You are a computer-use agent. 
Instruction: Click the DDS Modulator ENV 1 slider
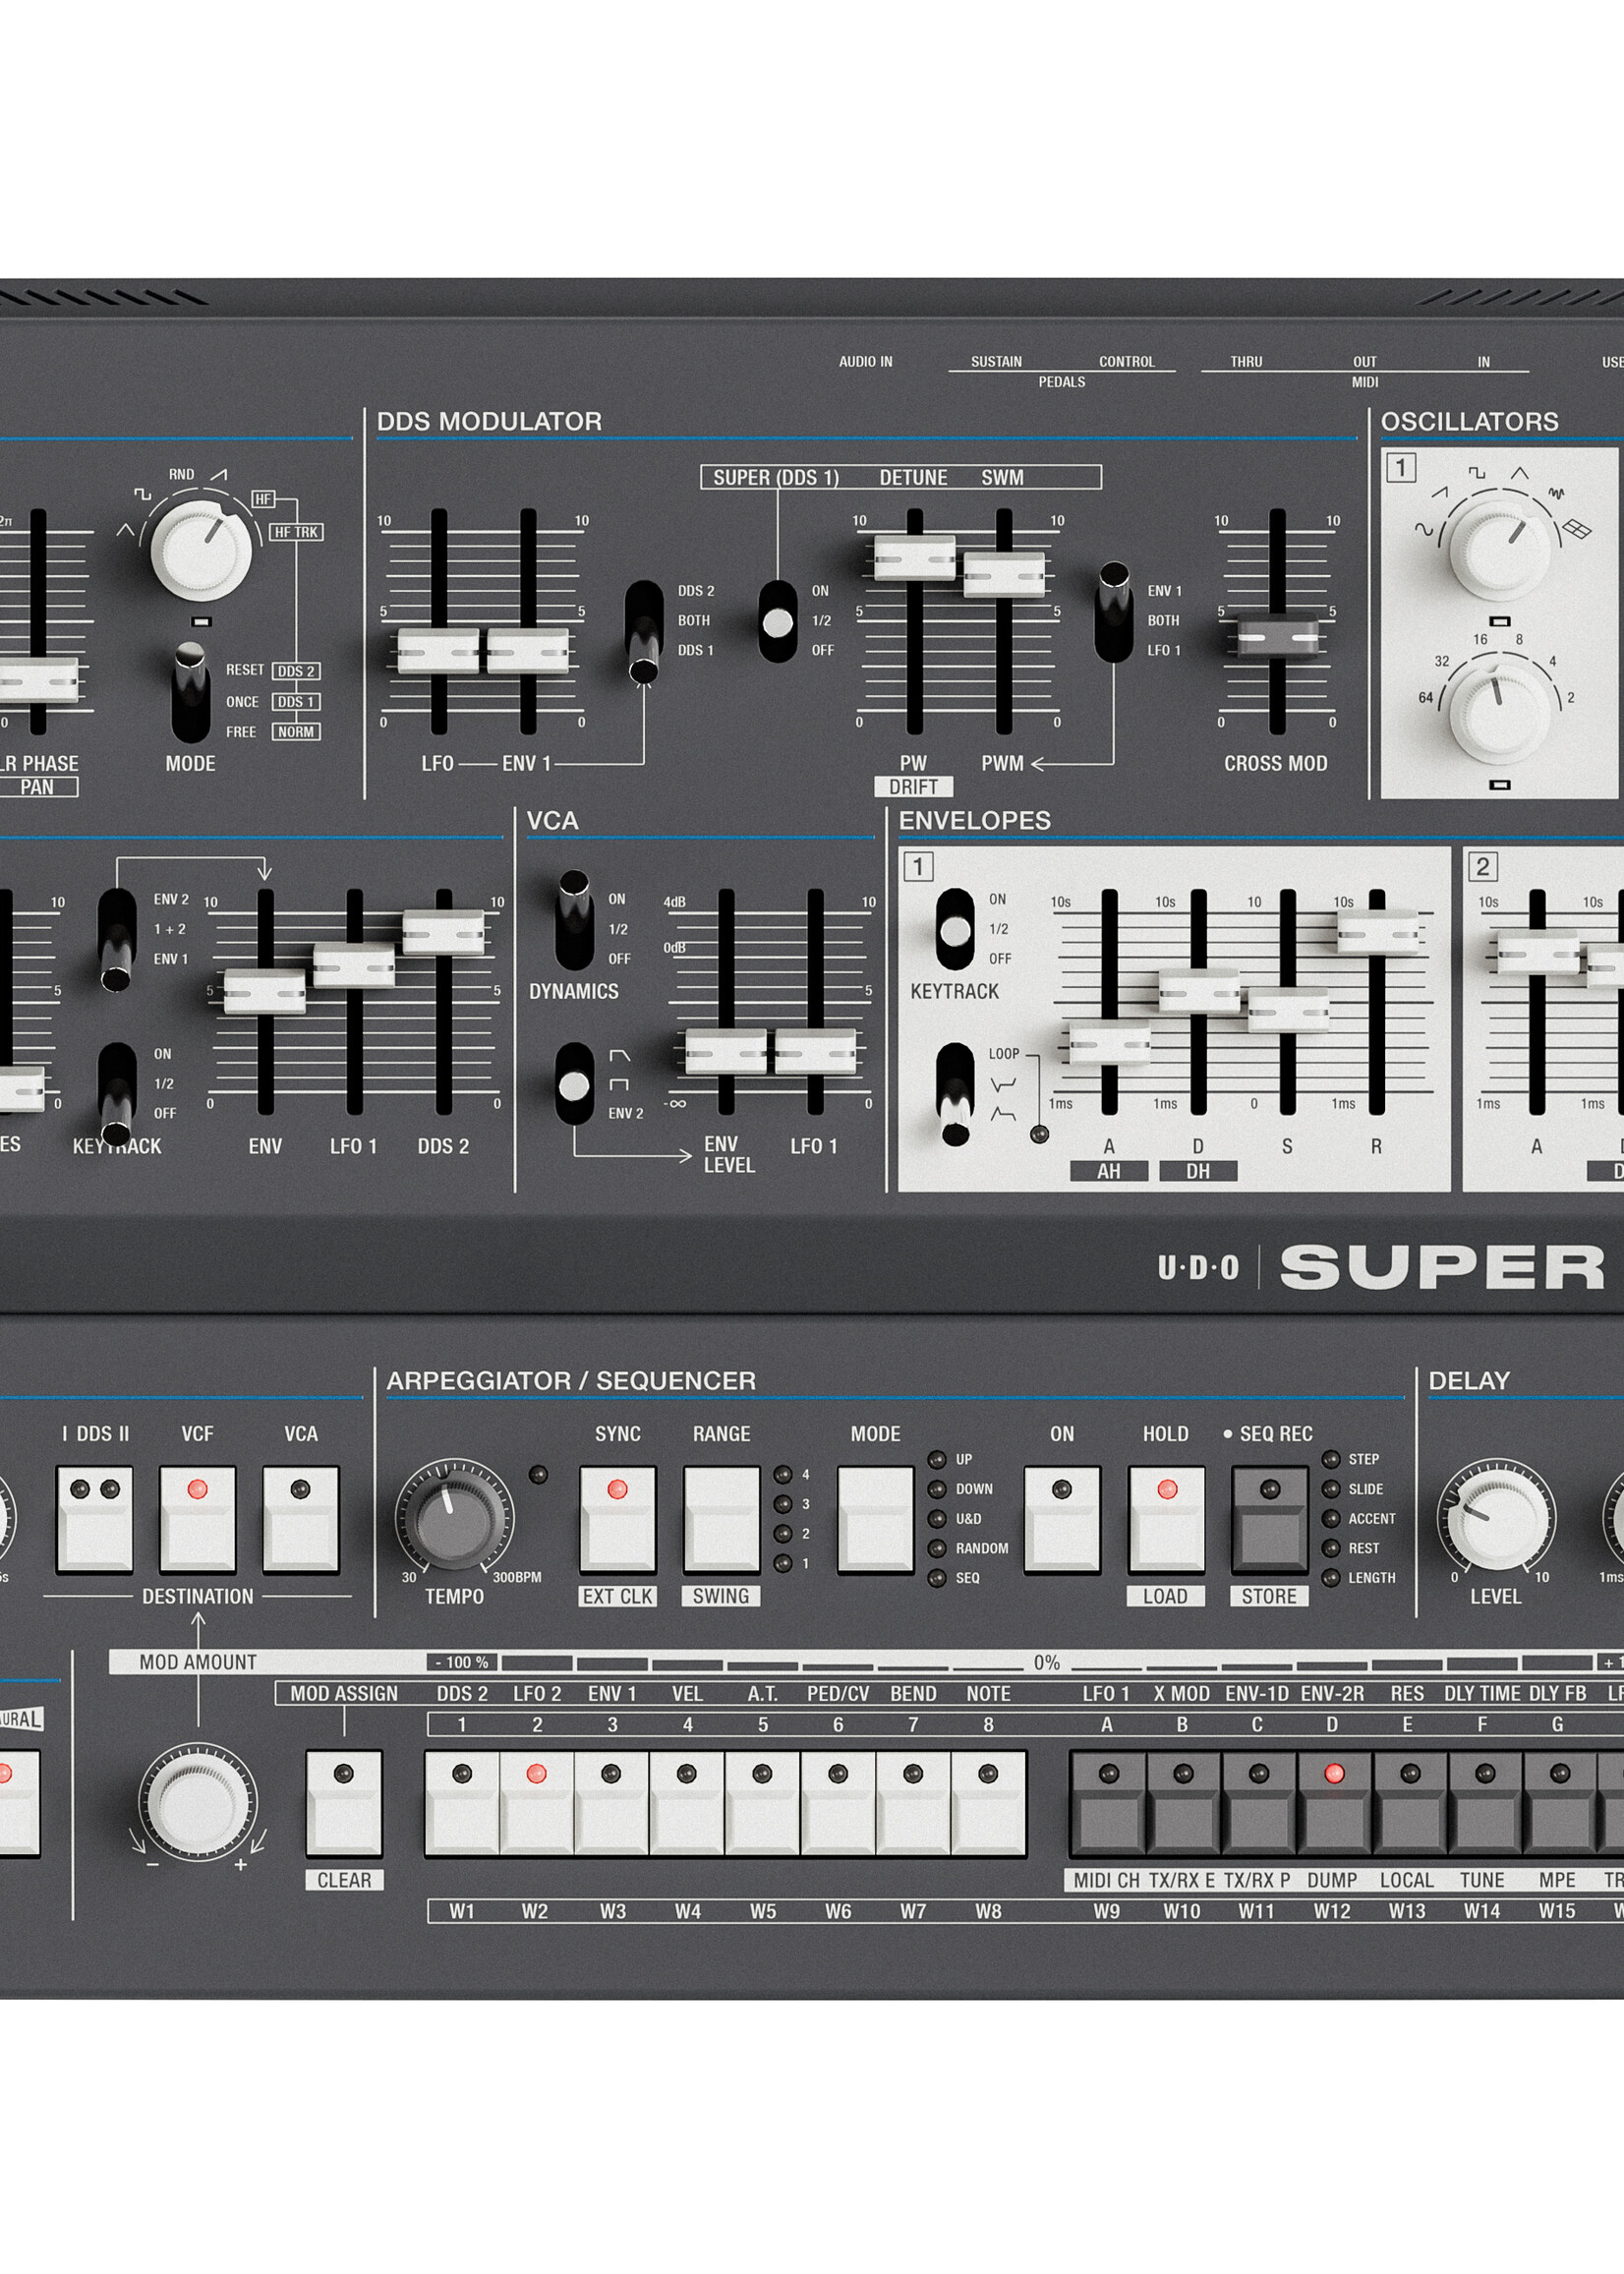coord(528,651)
